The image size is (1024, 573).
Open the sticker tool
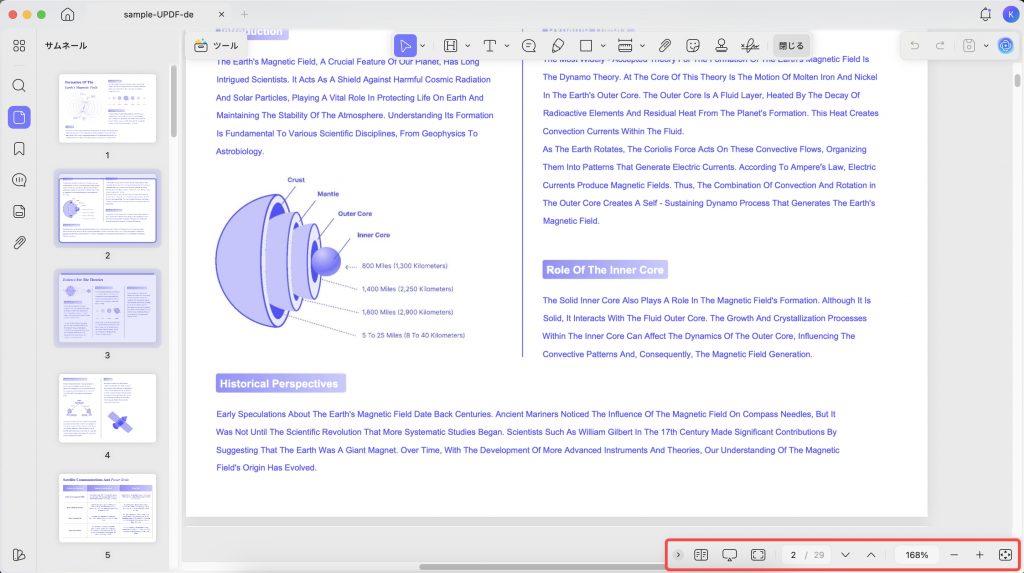[693, 46]
